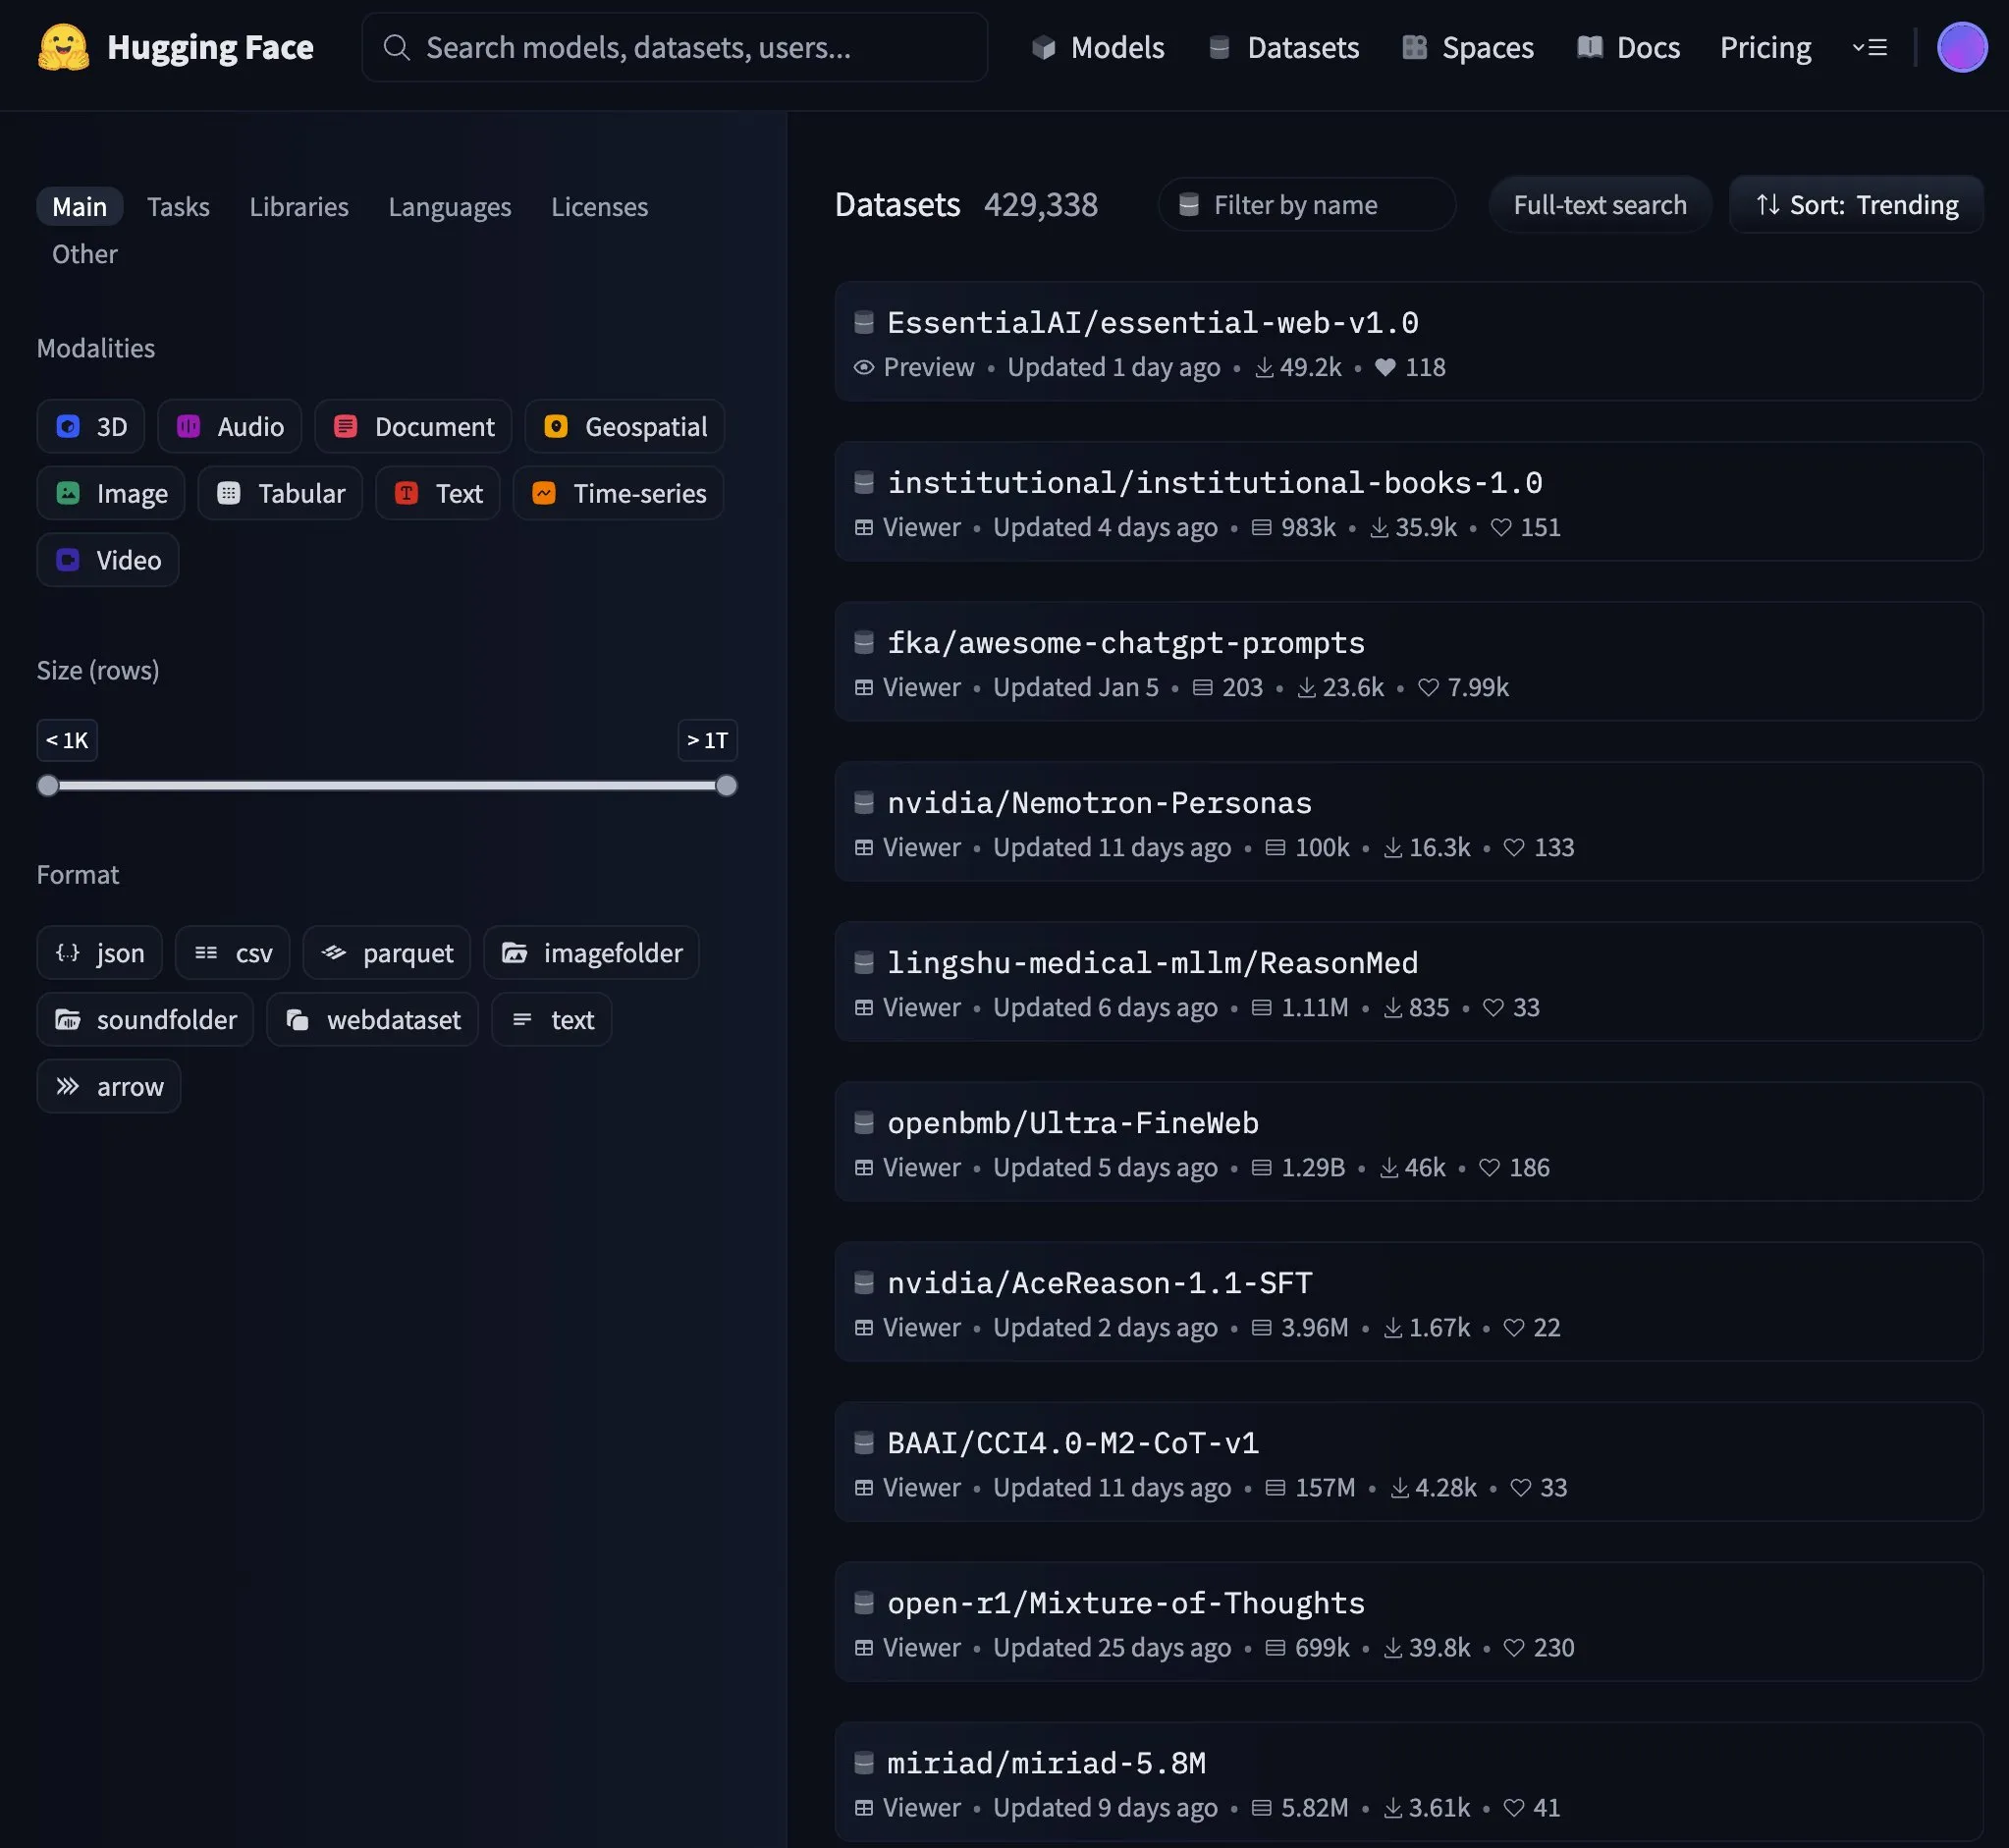Click the Docs book icon in navbar
The image size is (2009, 1848).
[x=1590, y=47]
